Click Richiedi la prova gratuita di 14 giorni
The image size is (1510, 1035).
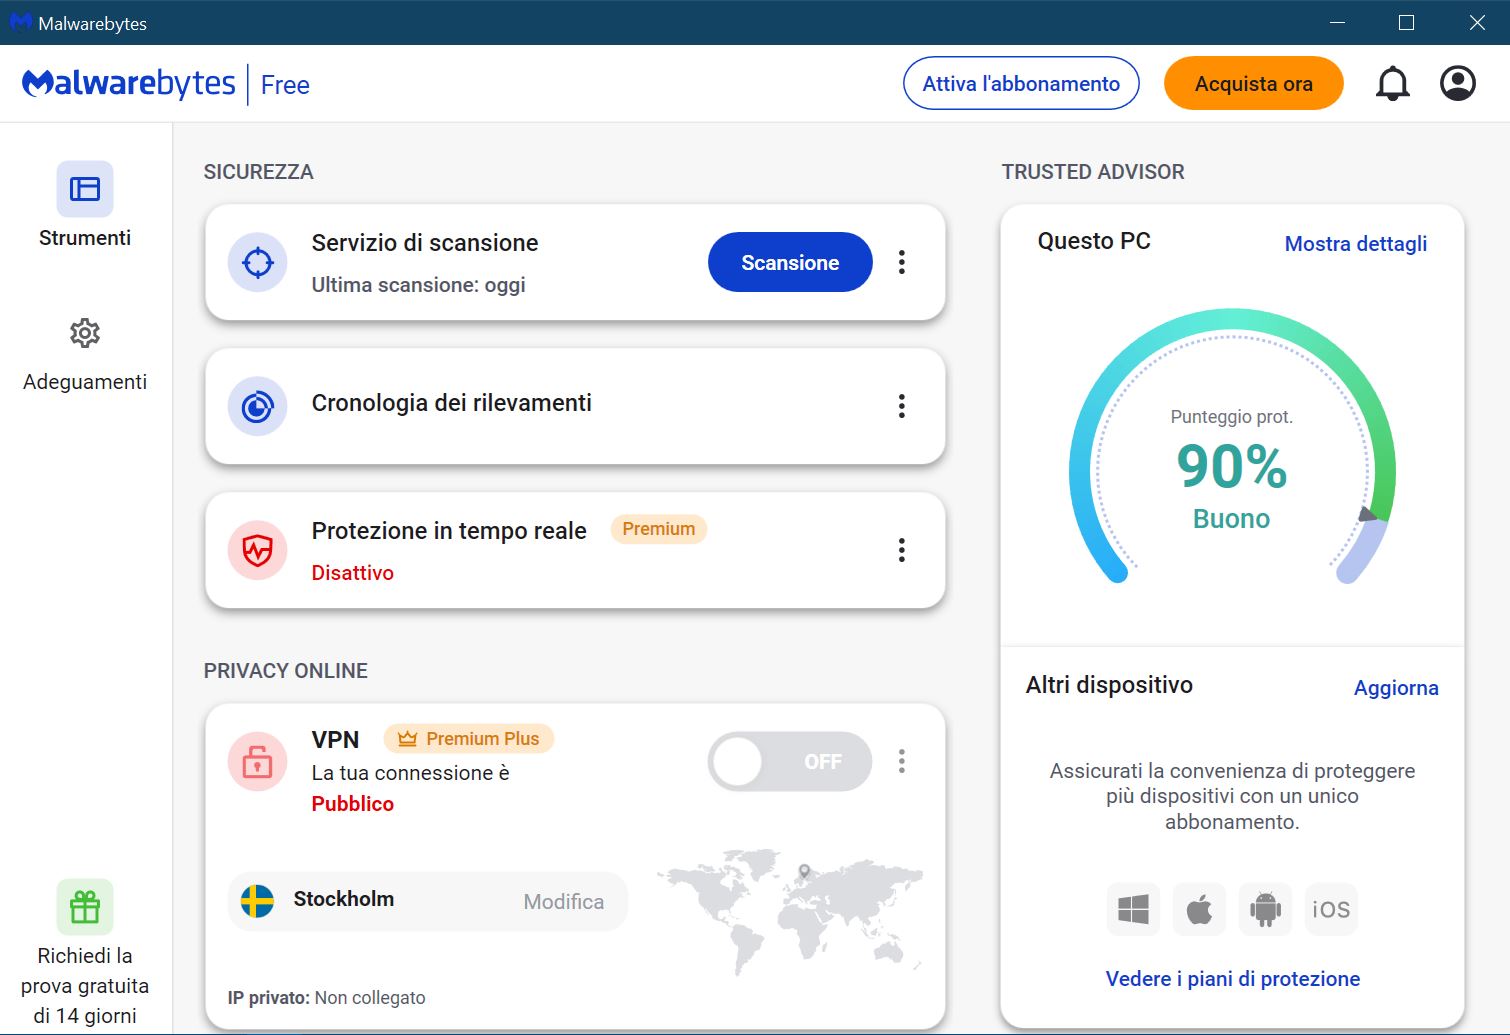tap(85, 985)
